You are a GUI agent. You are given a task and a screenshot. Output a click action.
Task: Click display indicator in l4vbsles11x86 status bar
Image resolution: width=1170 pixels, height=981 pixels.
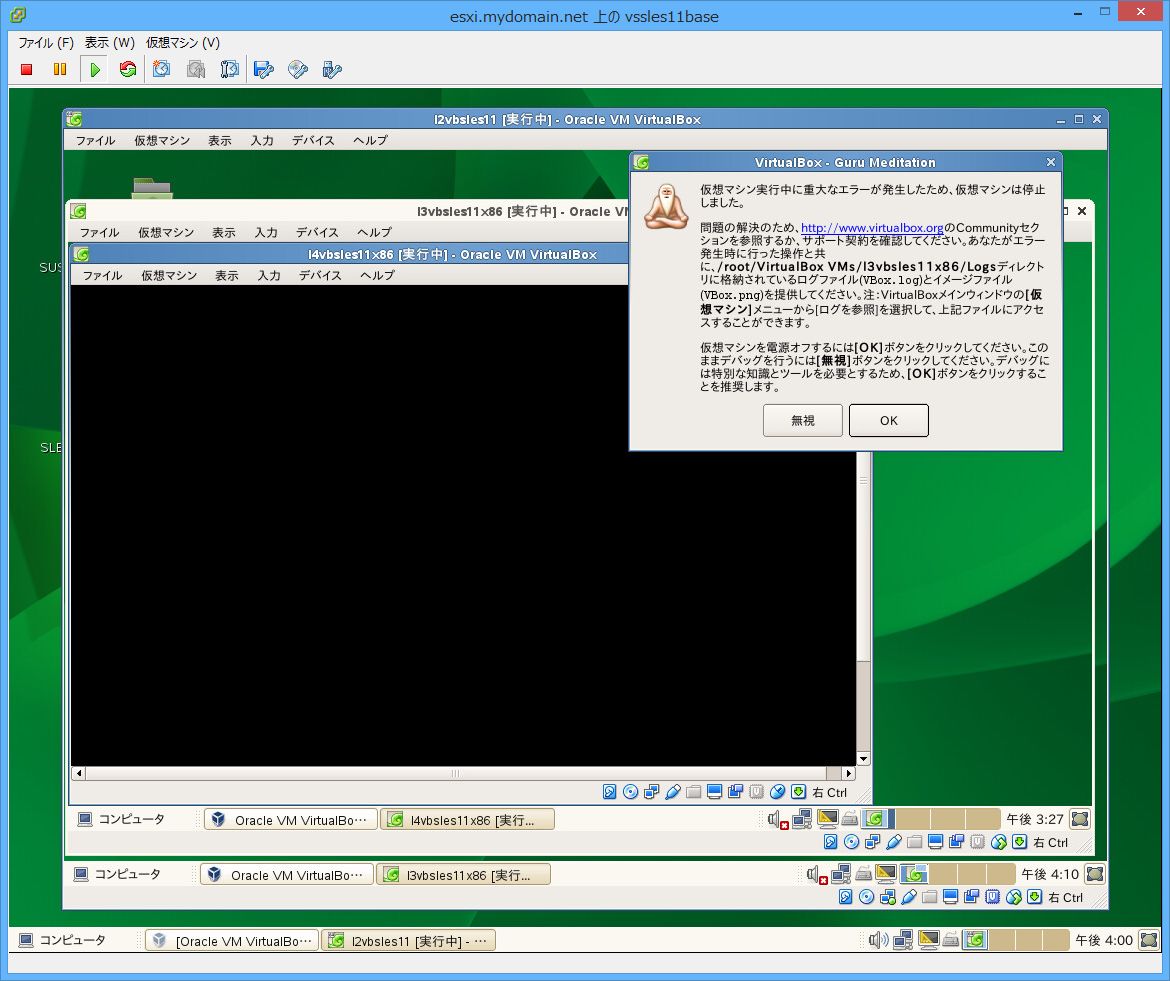tap(714, 792)
